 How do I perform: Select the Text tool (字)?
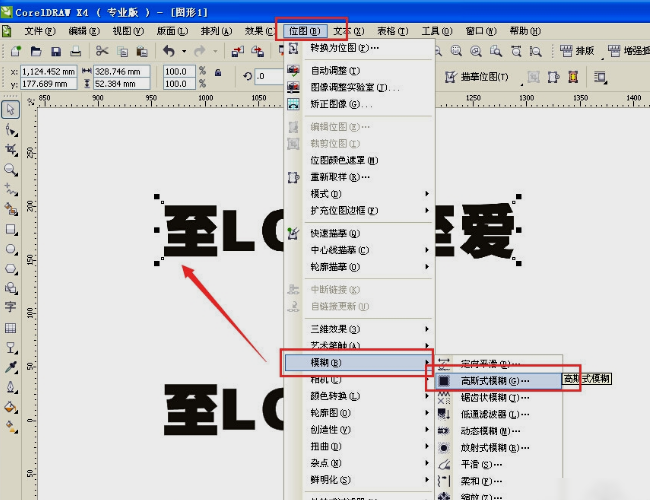tap(10, 307)
